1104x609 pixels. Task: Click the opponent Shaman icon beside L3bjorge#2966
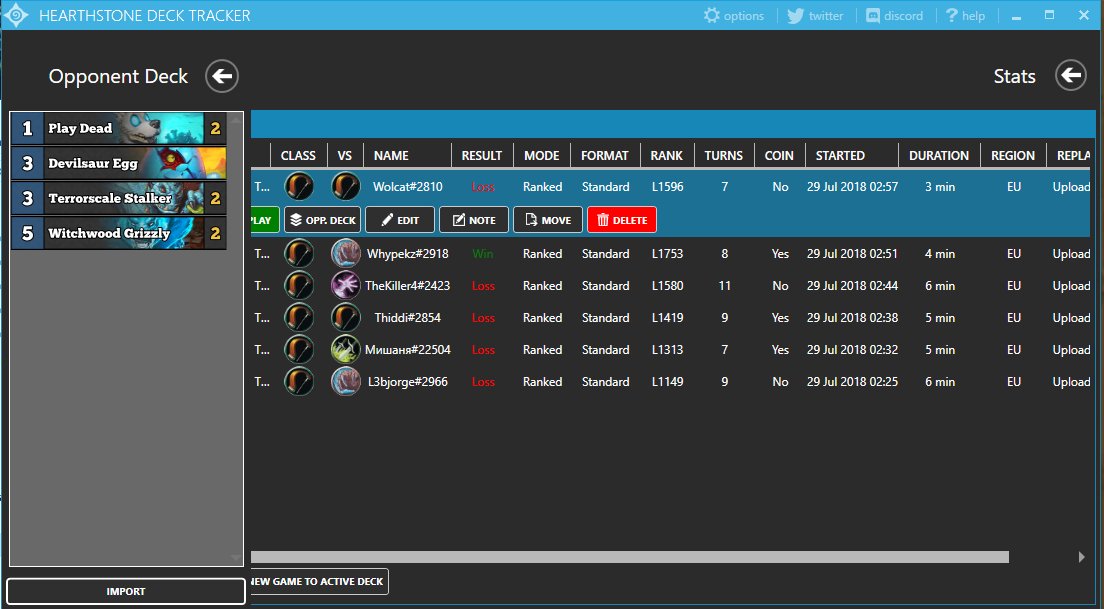(x=346, y=382)
